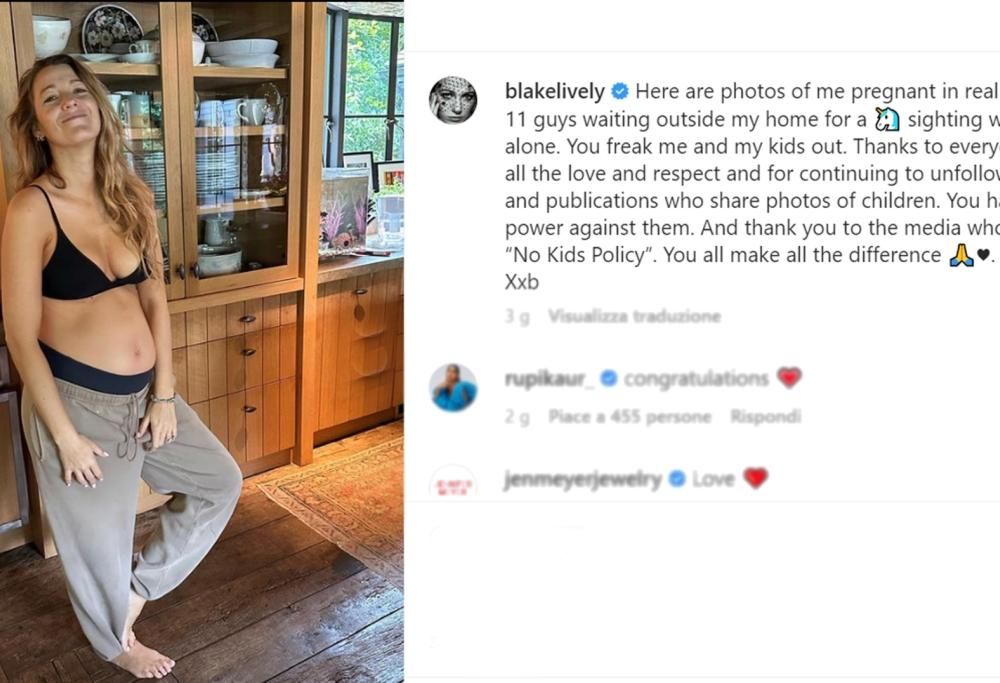Click the jenmeyerjewelry username
The height and width of the screenshot is (683, 1000).
[x=583, y=479]
